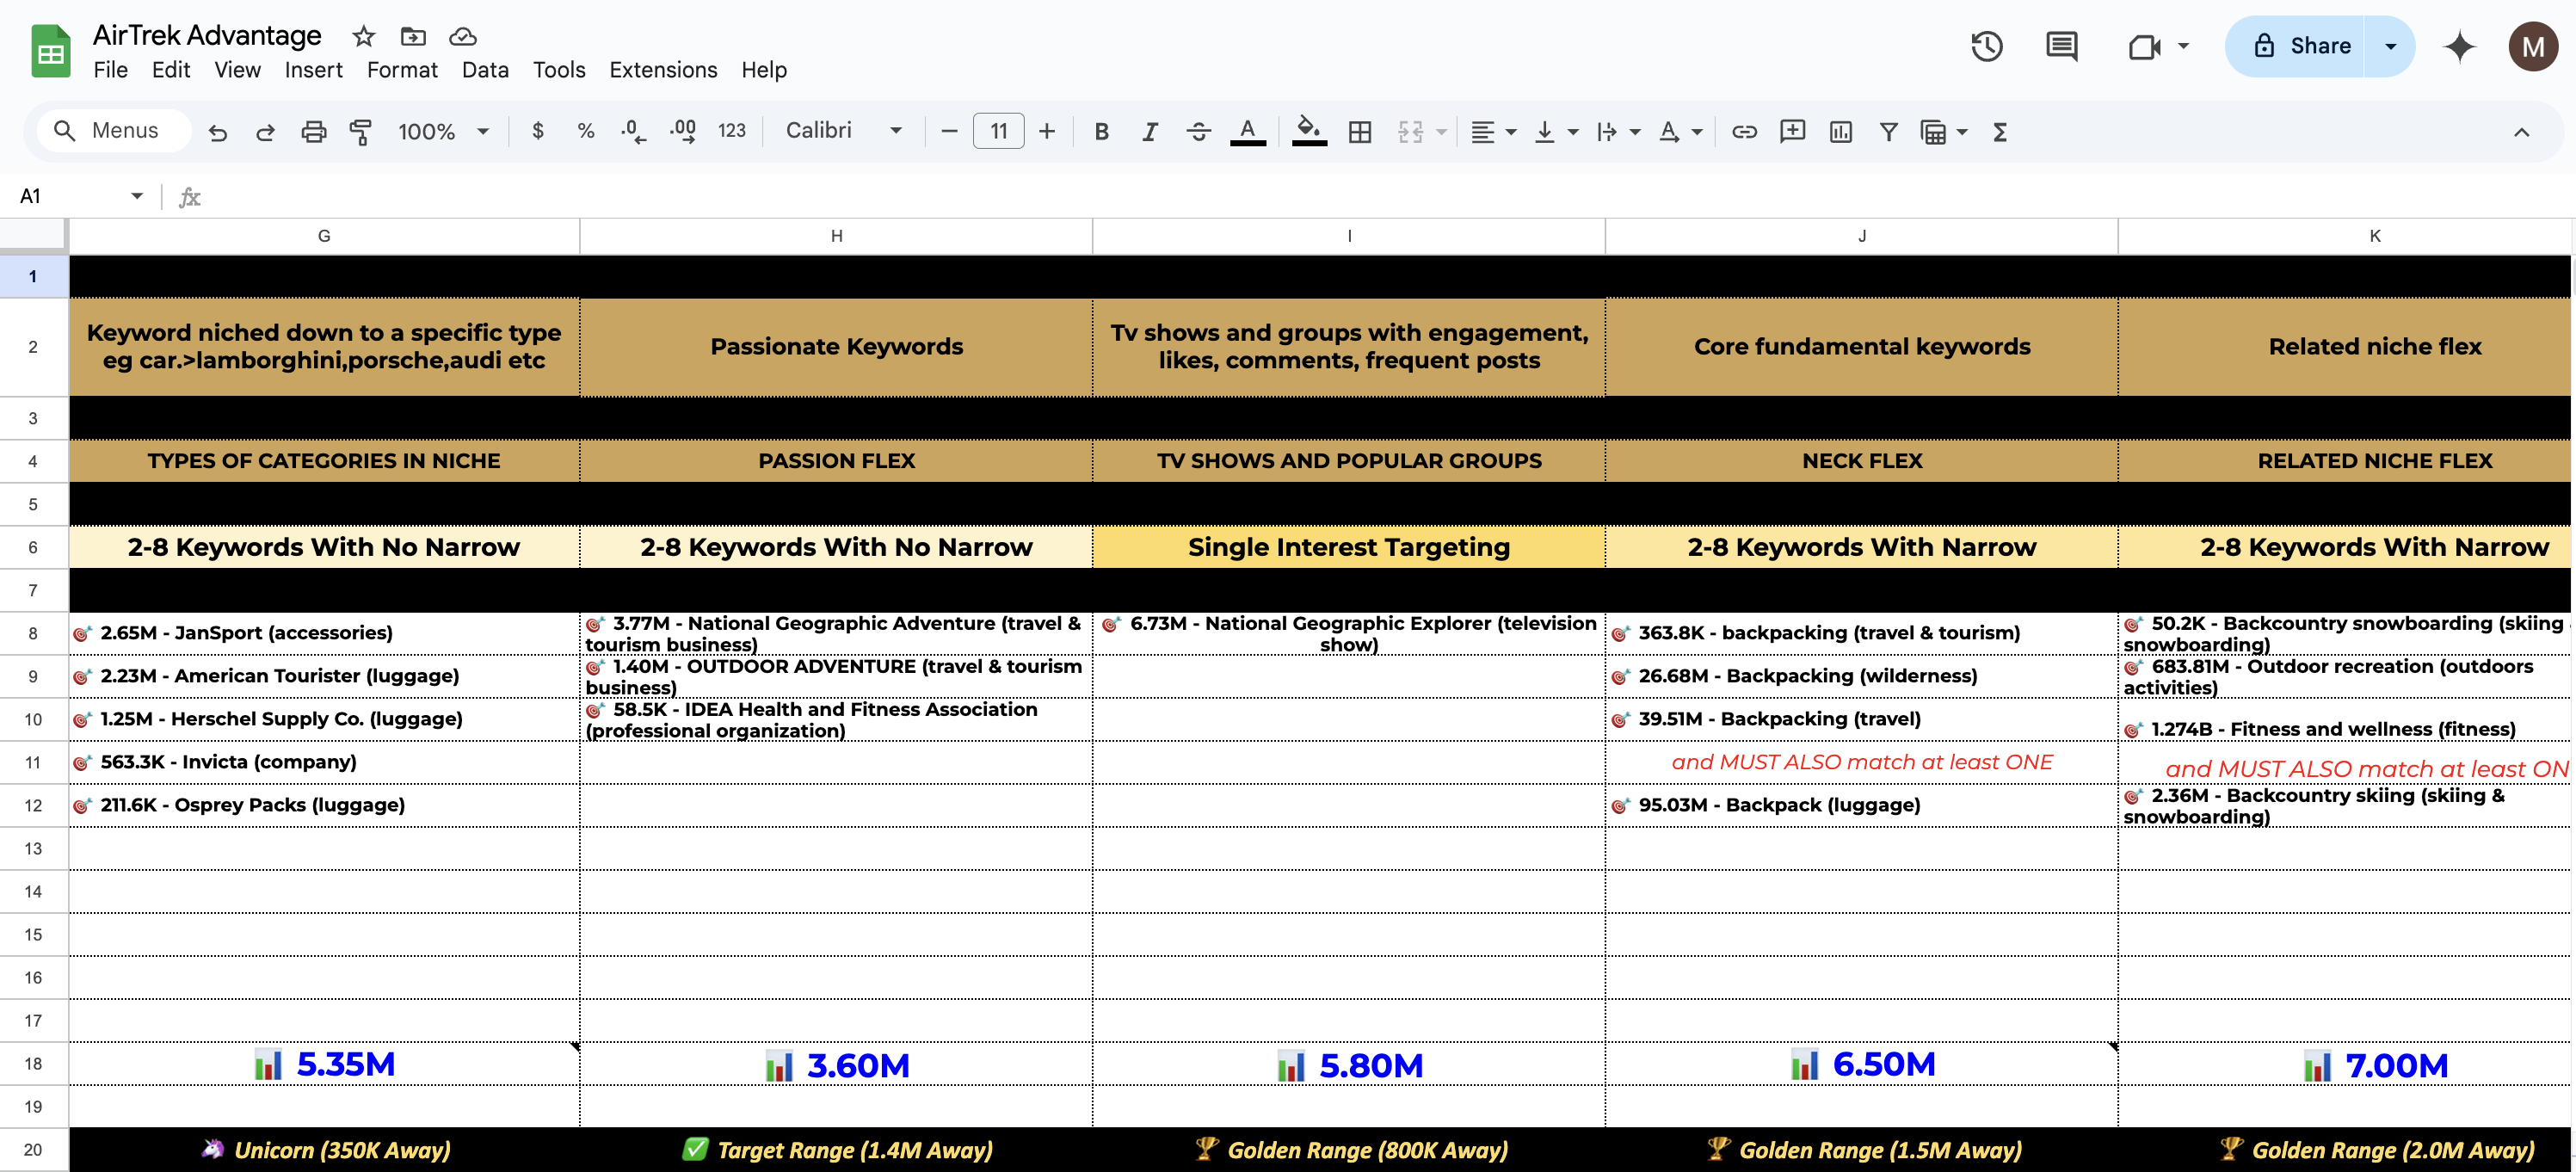Select cell '2.65M - JanSport (accessories)'
Viewport: 2576px width, 1172px height.
point(324,633)
